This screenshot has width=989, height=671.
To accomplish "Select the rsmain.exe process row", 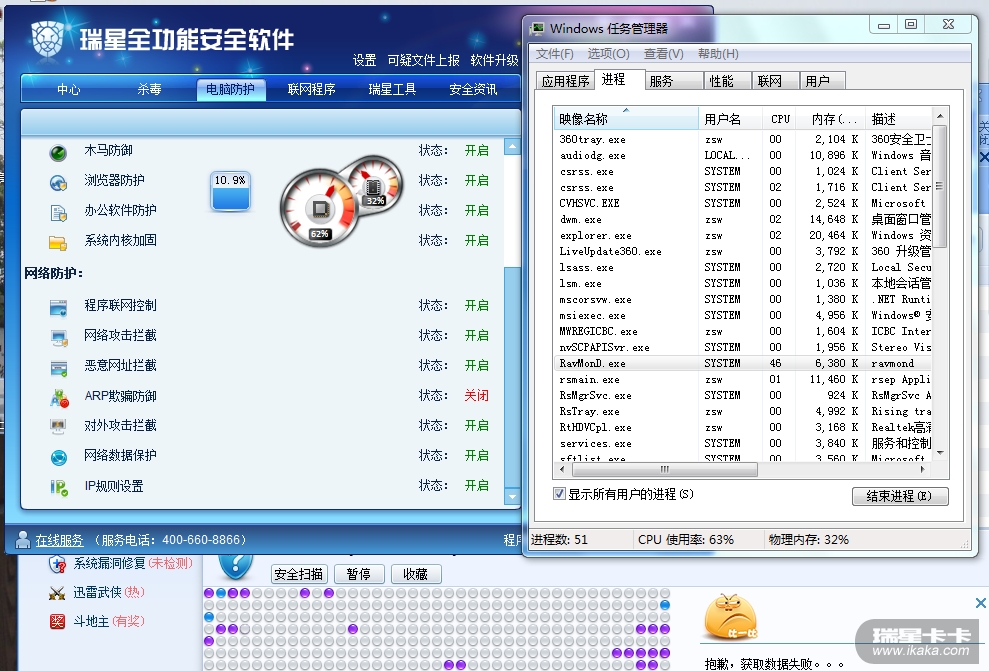I will click(742, 380).
